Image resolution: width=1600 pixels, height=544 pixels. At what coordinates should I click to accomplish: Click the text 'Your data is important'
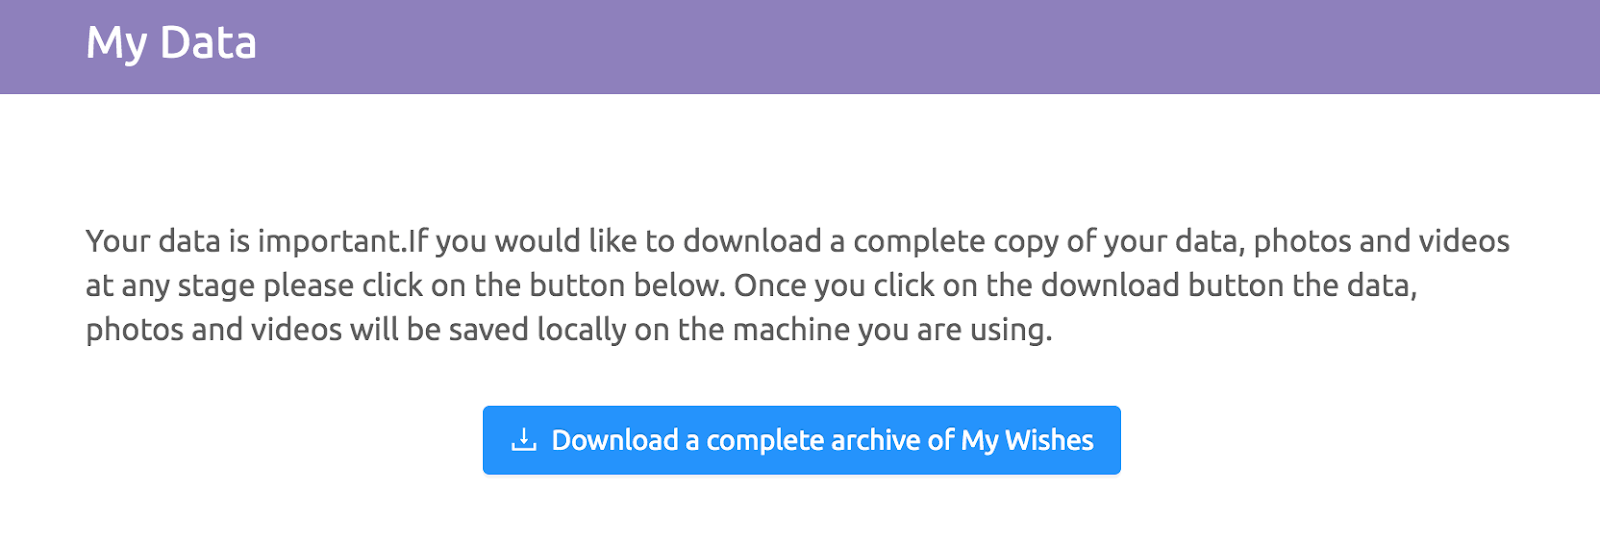(x=243, y=241)
